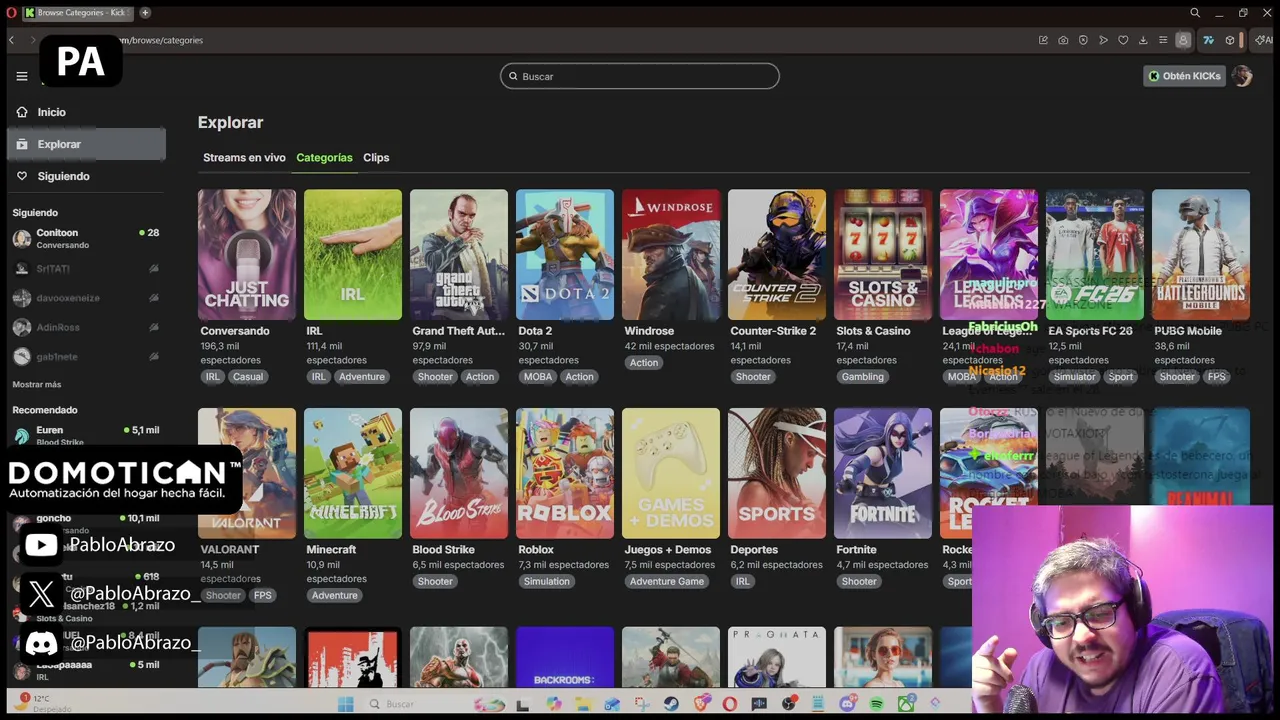The width and height of the screenshot is (1280, 720).
Task: Click the browser tab search magnifier
Action: (x=1195, y=13)
